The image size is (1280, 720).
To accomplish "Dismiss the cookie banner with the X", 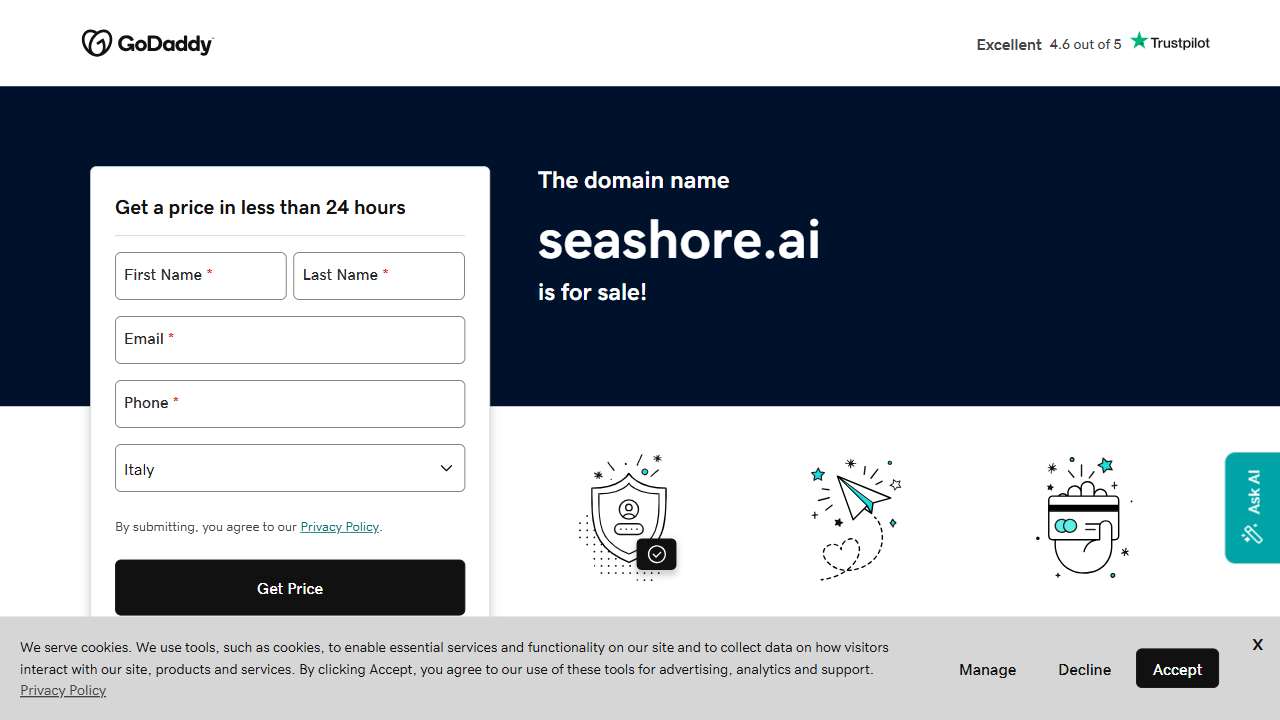I will pos(1257,644).
